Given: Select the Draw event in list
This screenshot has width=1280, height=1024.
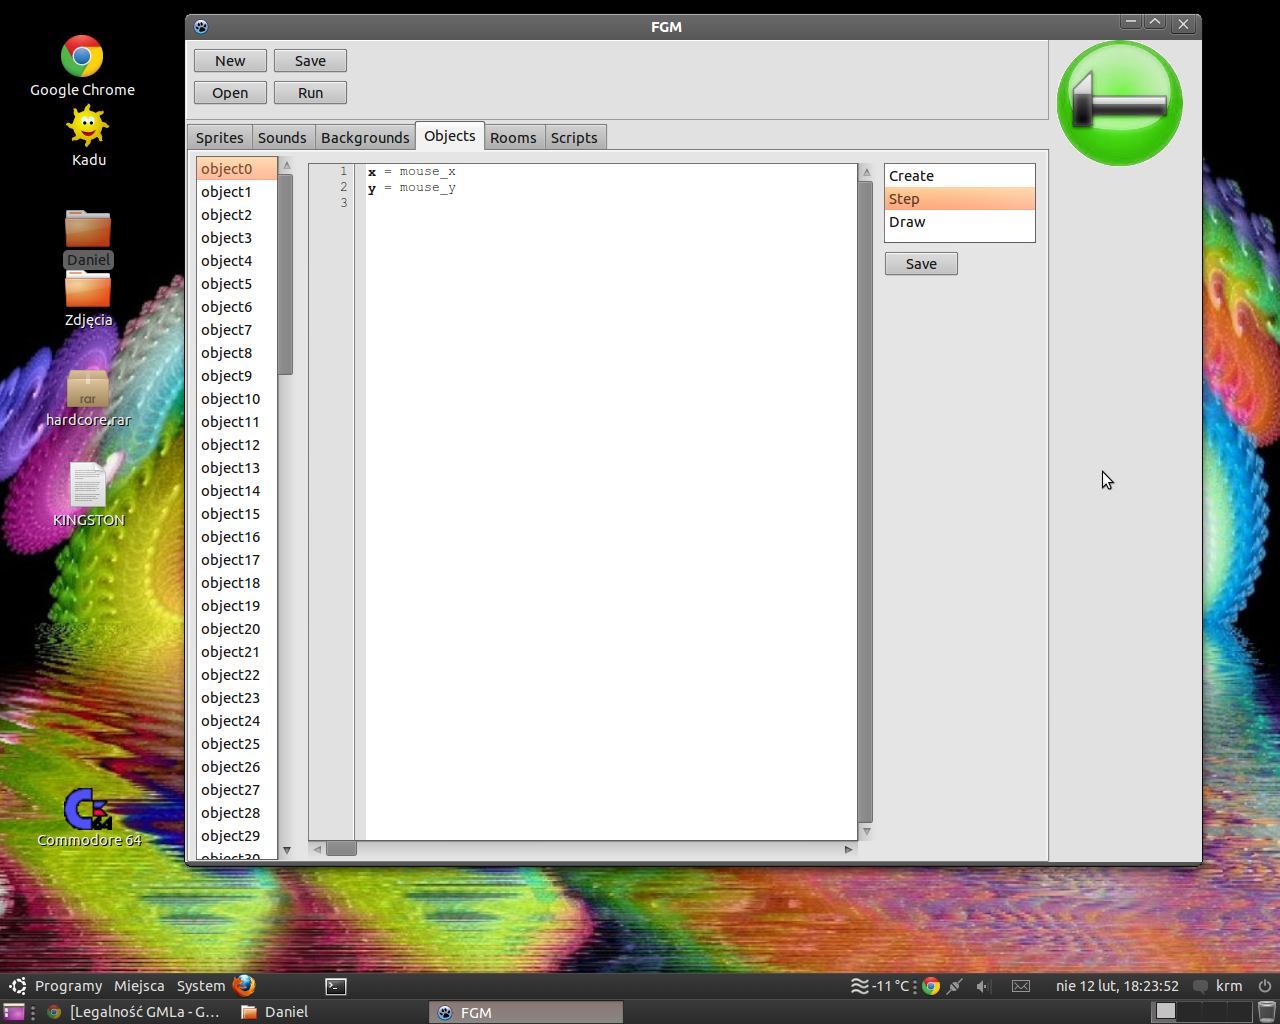Looking at the screenshot, I should 908,222.
